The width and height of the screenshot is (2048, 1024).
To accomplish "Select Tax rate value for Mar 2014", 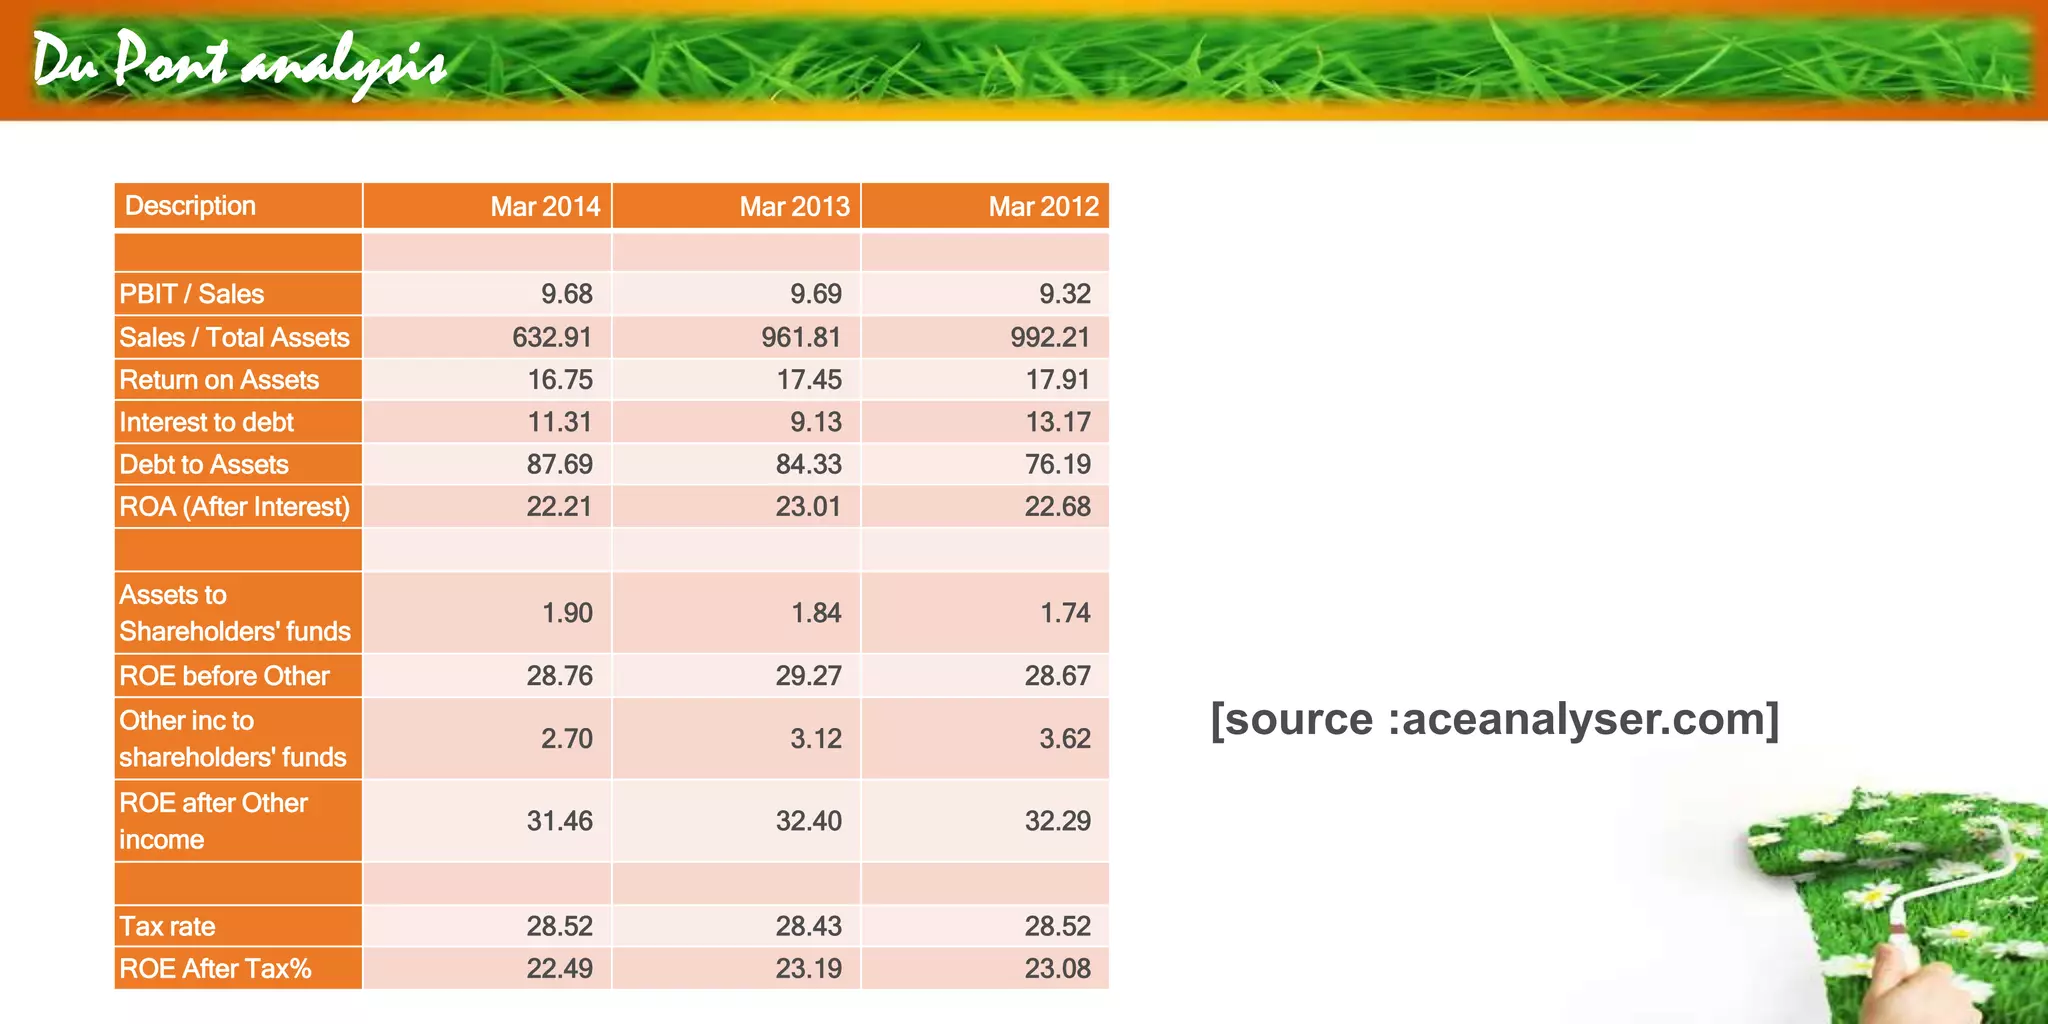I will pyautogui.click(x=560, y=926).
